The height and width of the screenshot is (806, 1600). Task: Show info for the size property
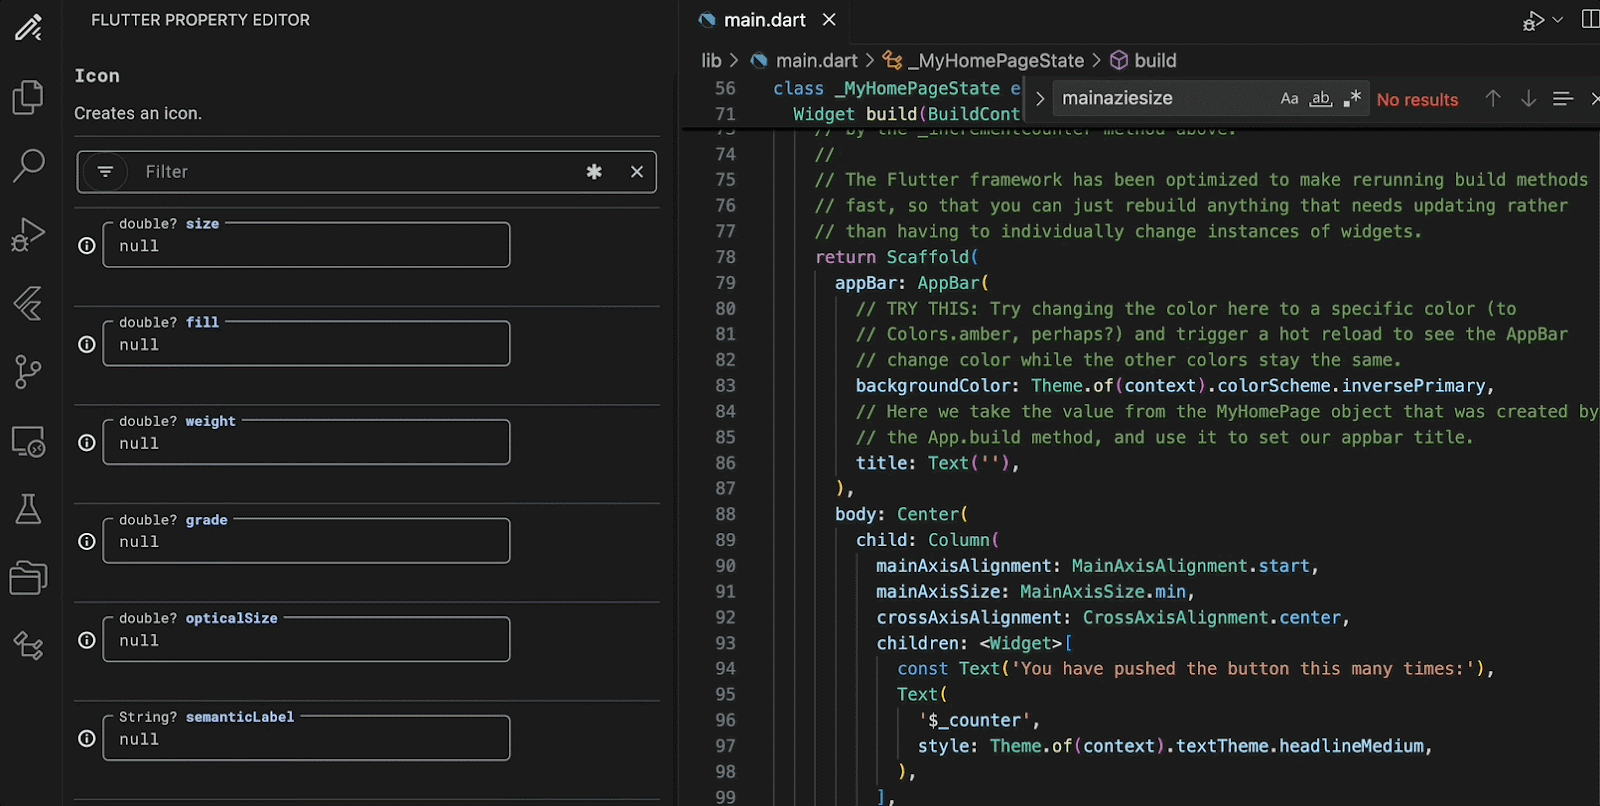point(87,246)
